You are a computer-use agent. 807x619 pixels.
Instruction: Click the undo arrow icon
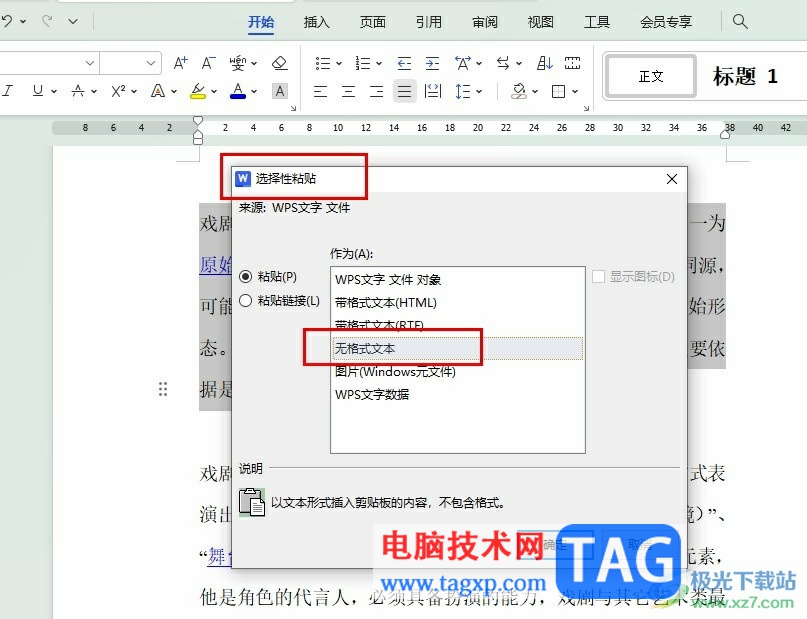pyautogui.click(x=7, y=21)
